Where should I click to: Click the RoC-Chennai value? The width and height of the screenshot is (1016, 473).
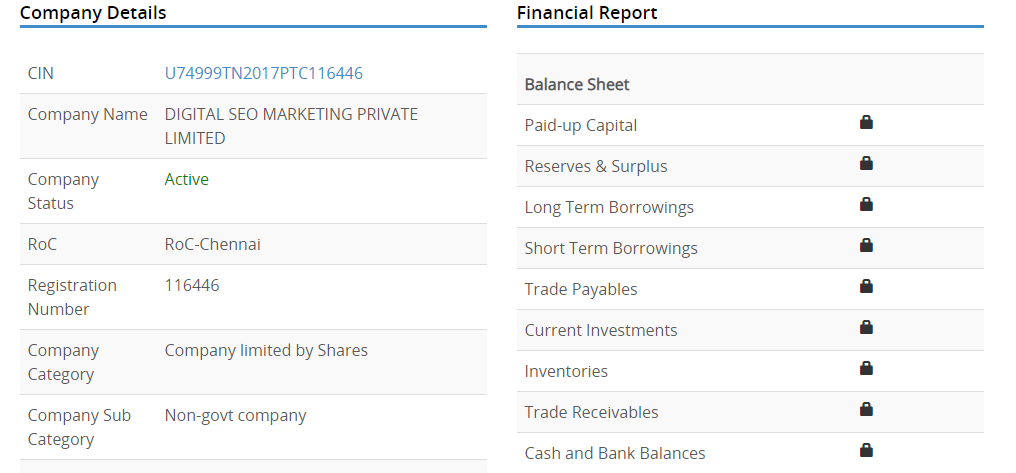click(213, 244)
